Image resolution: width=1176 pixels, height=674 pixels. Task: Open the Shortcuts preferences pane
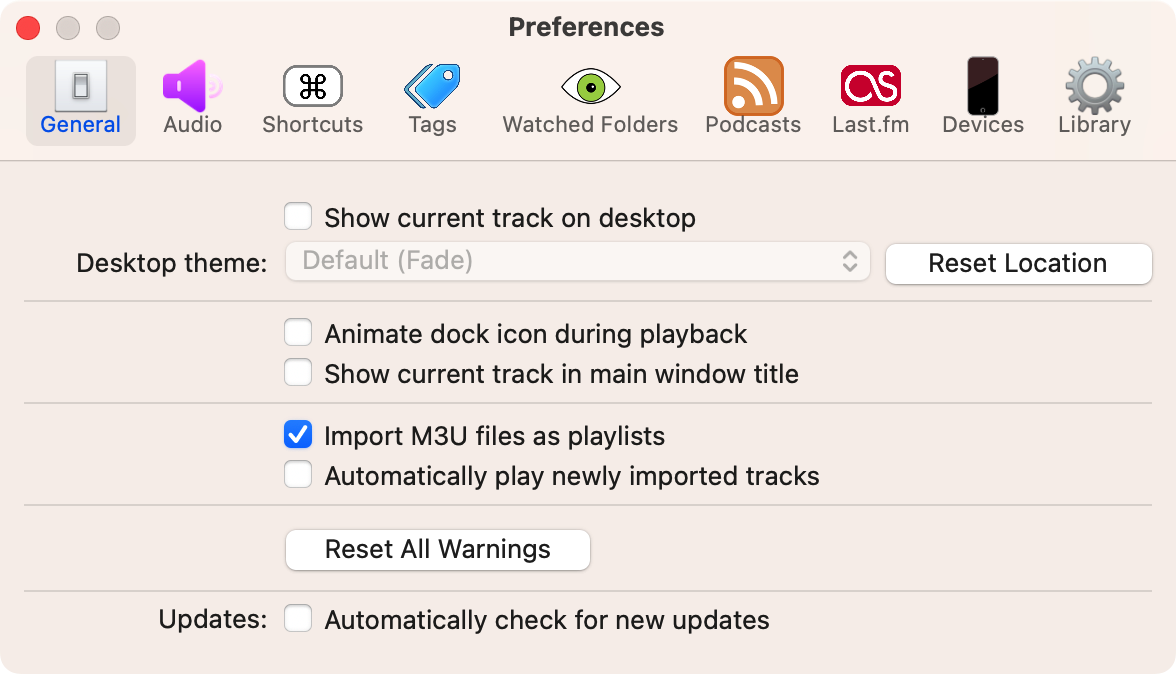pos(313,100)
